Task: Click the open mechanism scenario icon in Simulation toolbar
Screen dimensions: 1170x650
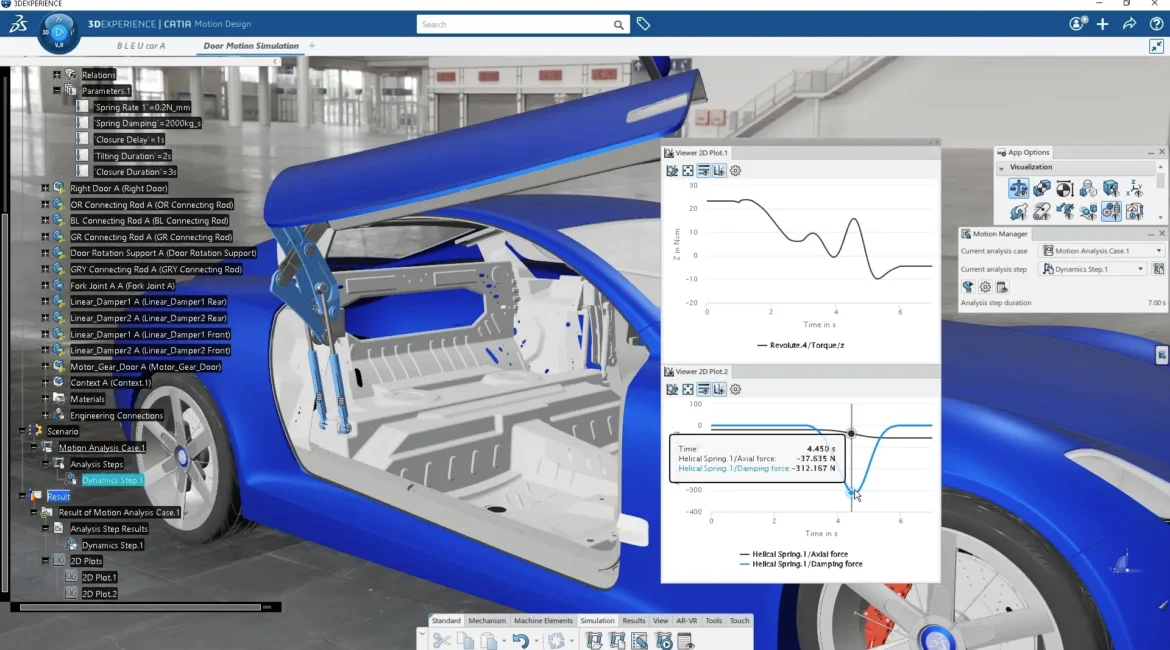Action: 594,640
